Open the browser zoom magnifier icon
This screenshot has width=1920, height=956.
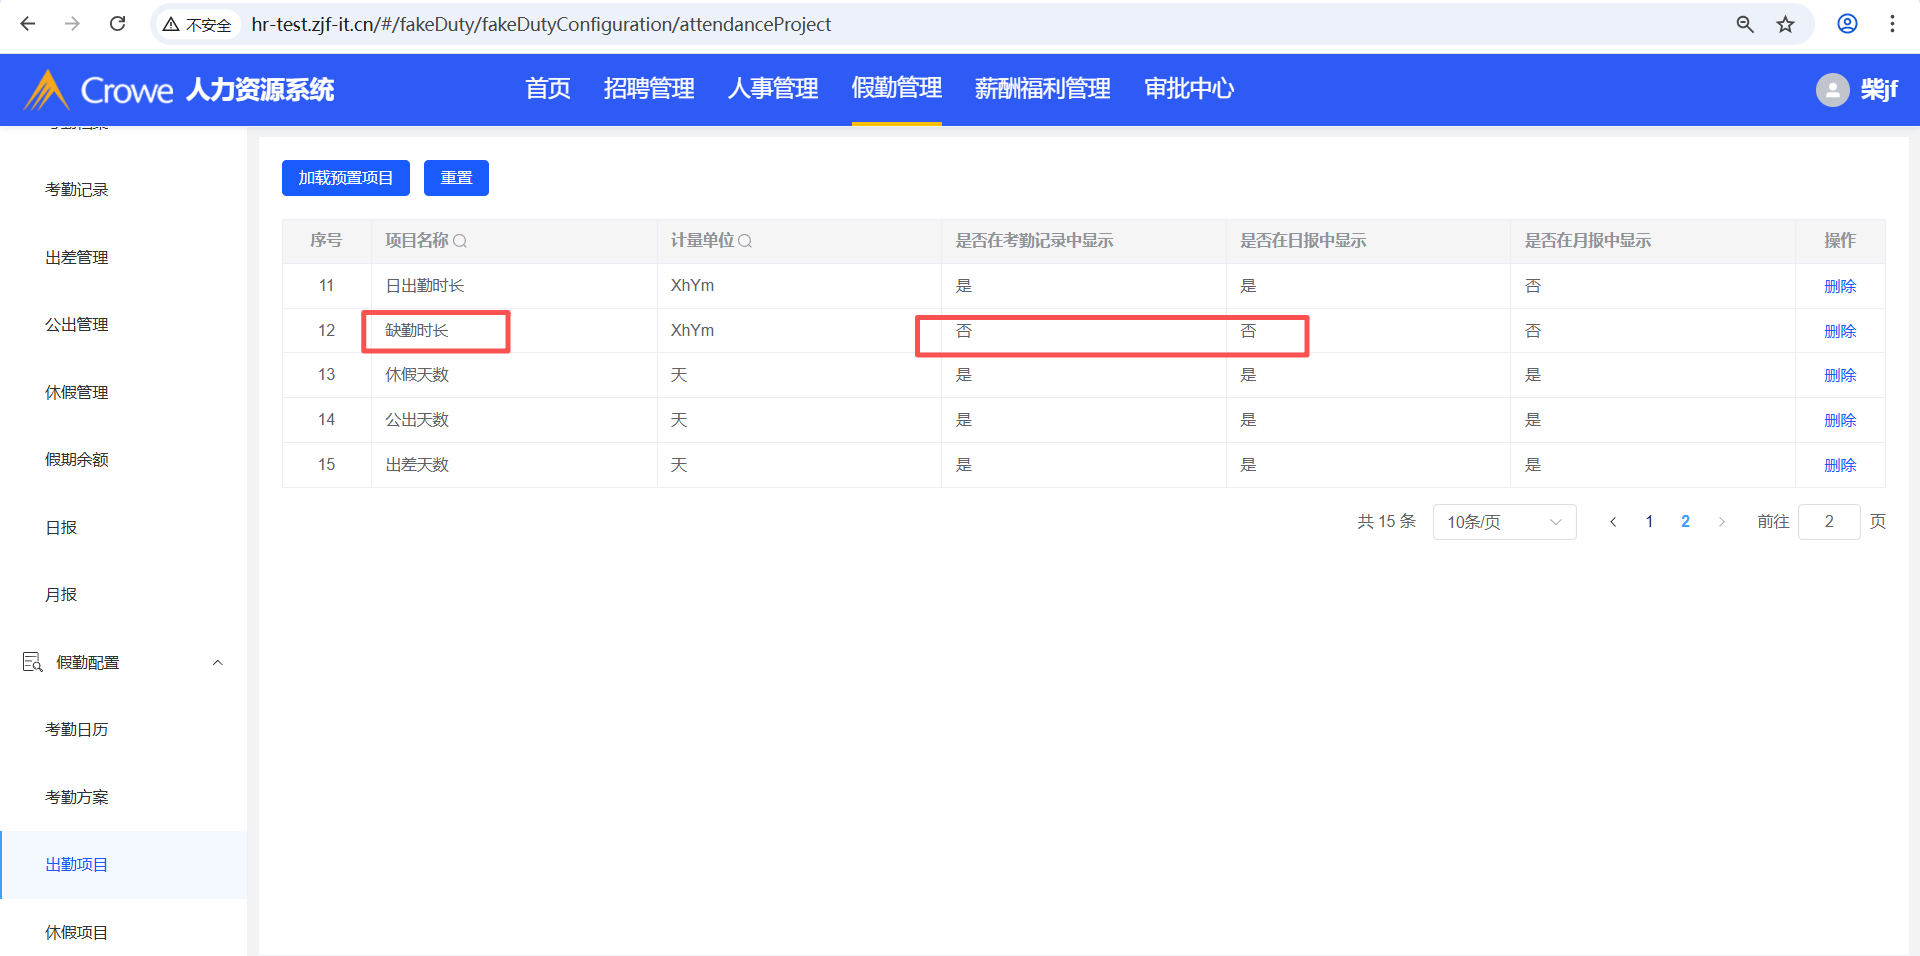coord(1745,24)
